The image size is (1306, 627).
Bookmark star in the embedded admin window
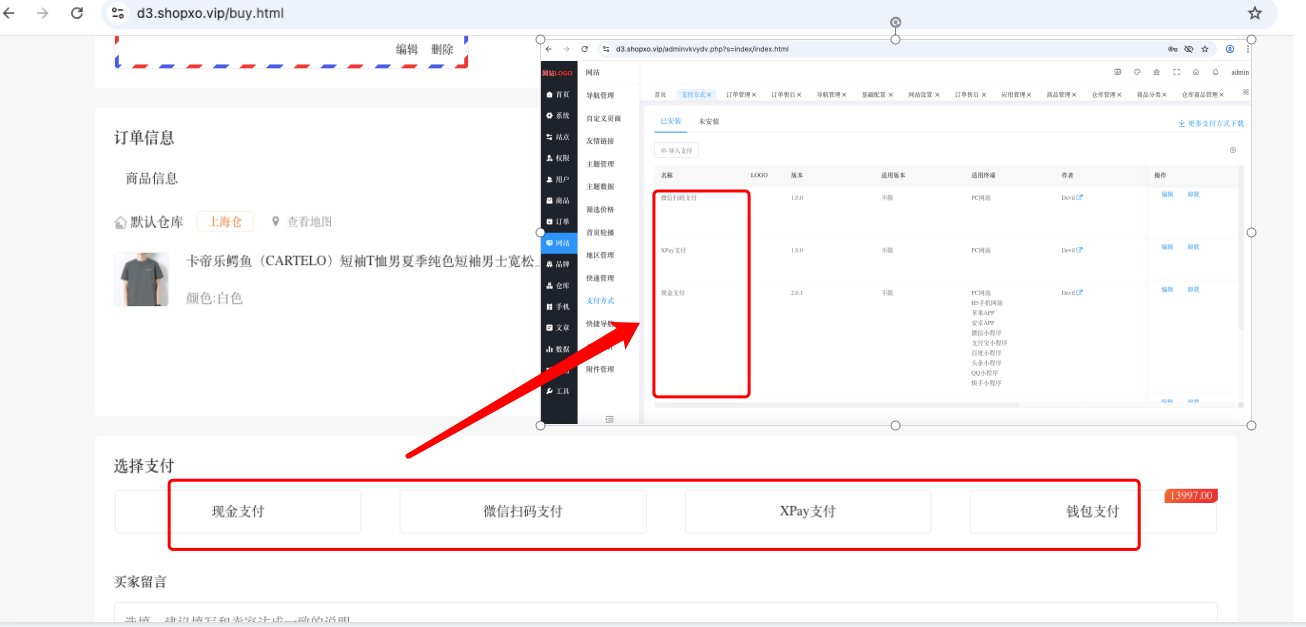[x=1205, y=48]
